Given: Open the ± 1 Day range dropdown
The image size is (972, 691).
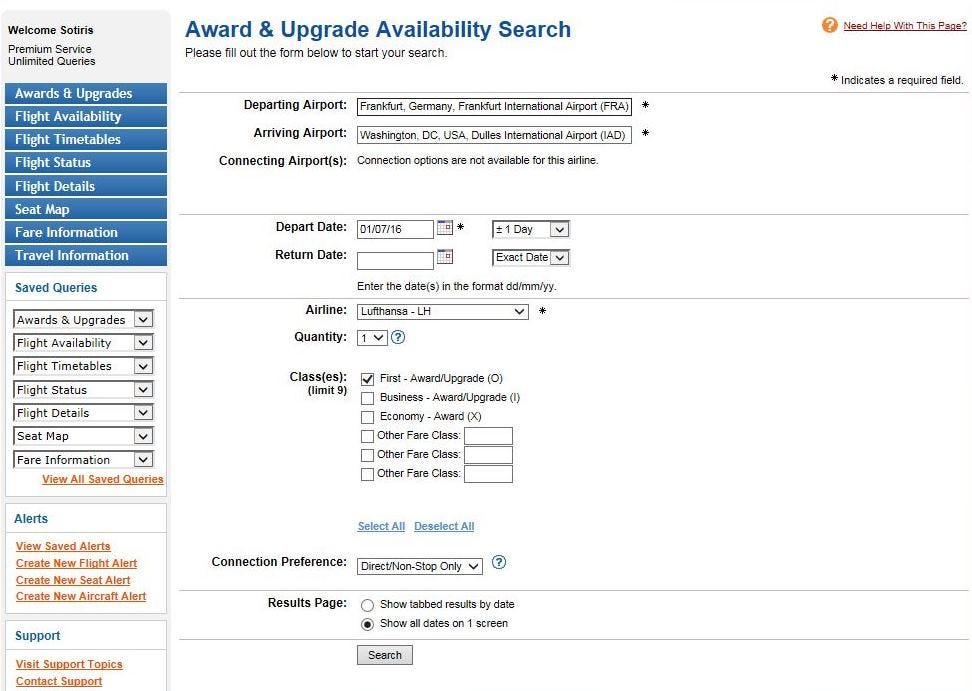Looking at the screenshot, I should coord(531,229).
